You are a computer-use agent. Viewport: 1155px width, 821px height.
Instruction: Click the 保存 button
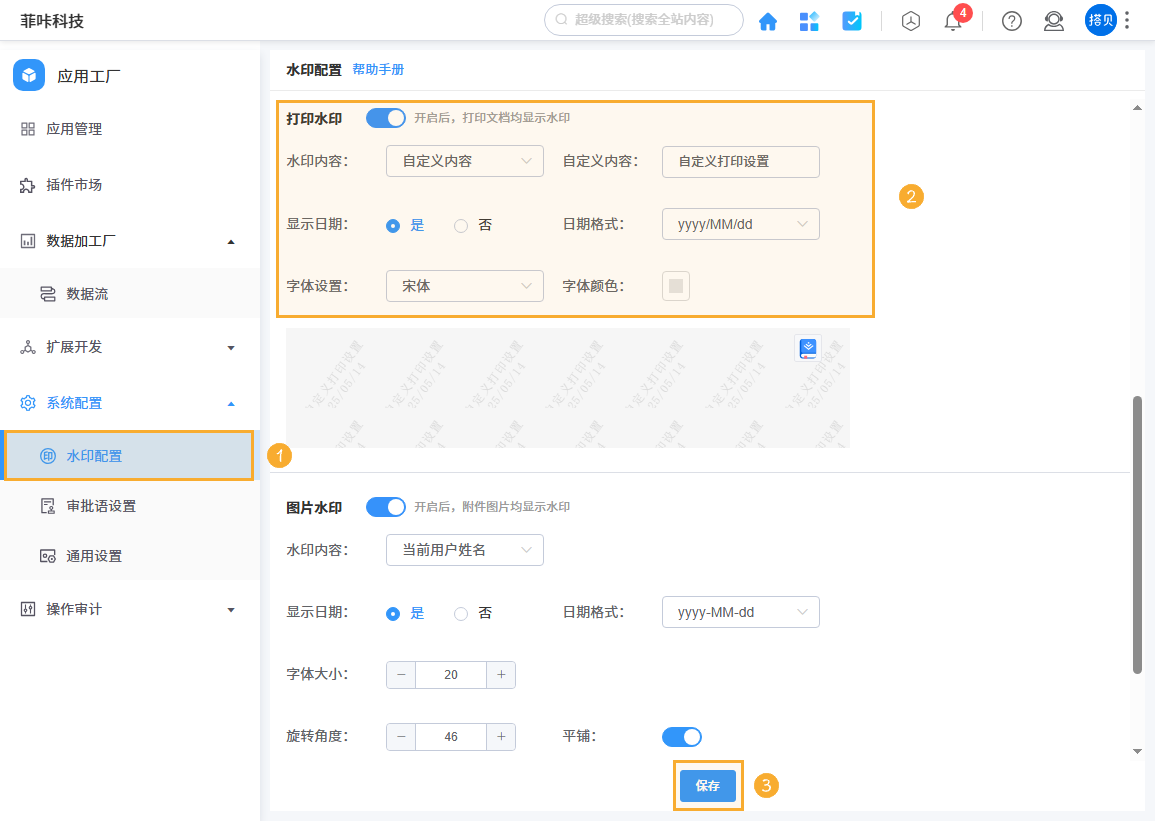(x=708, y=786)
